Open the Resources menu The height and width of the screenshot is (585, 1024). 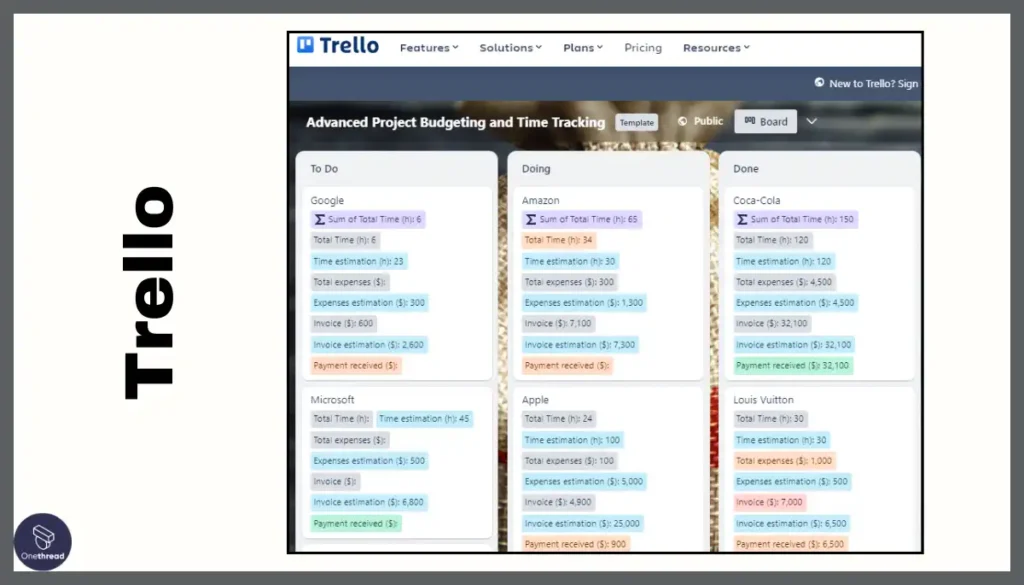click(x=716, y=48)
